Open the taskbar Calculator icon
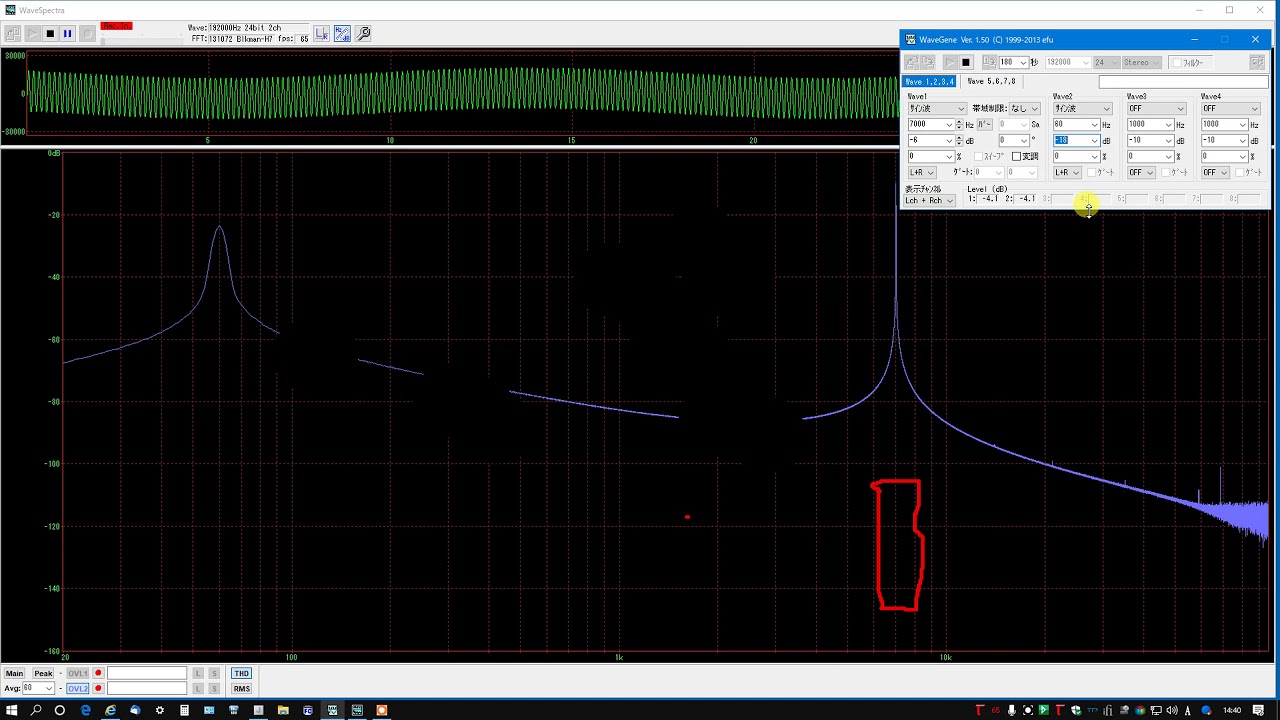The image size is (1280, 720). point(184,710)
